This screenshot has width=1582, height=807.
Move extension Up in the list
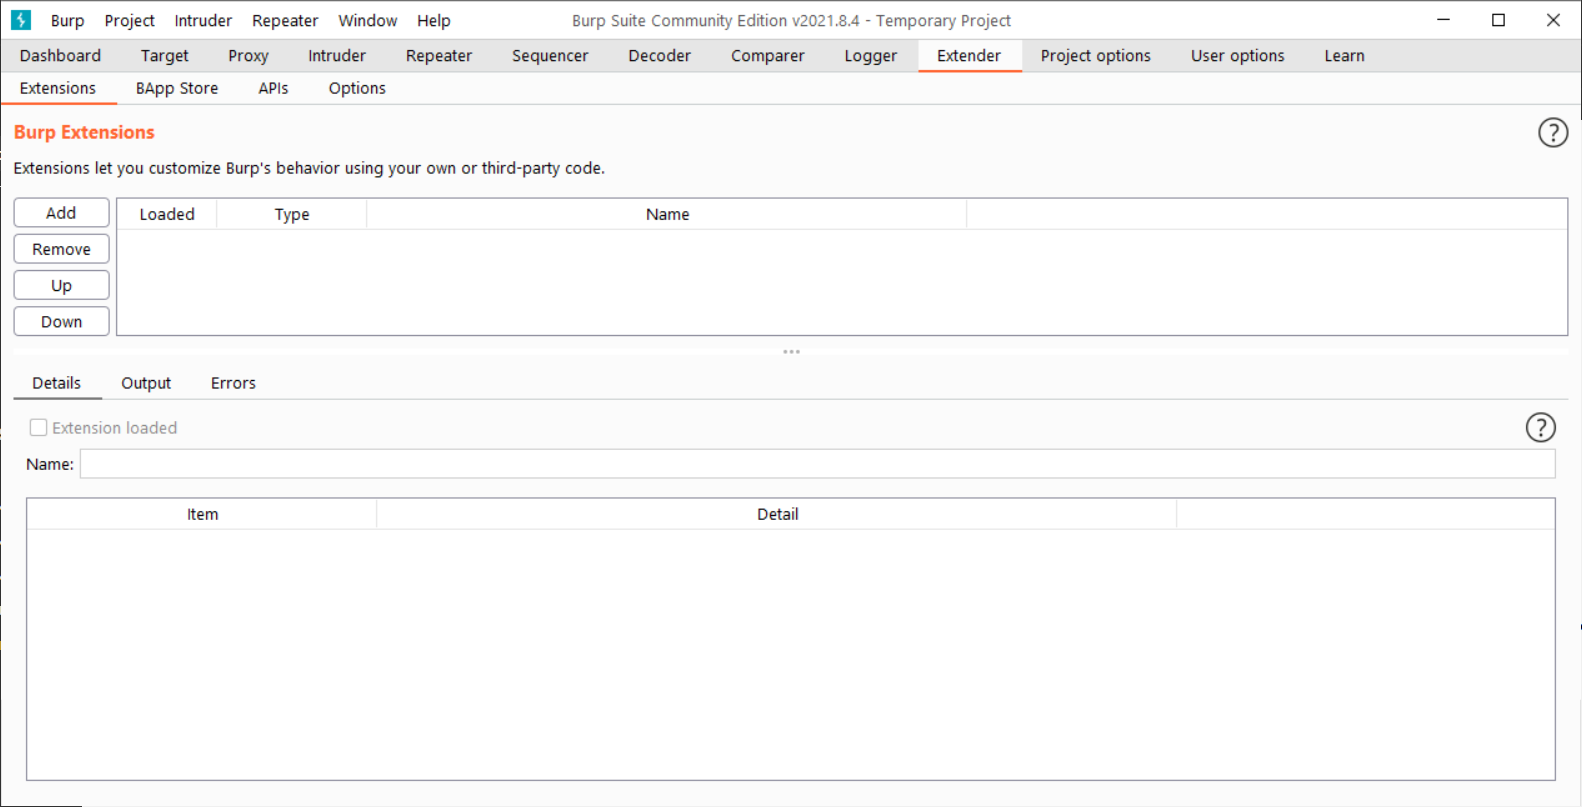[x=61, y=286]
